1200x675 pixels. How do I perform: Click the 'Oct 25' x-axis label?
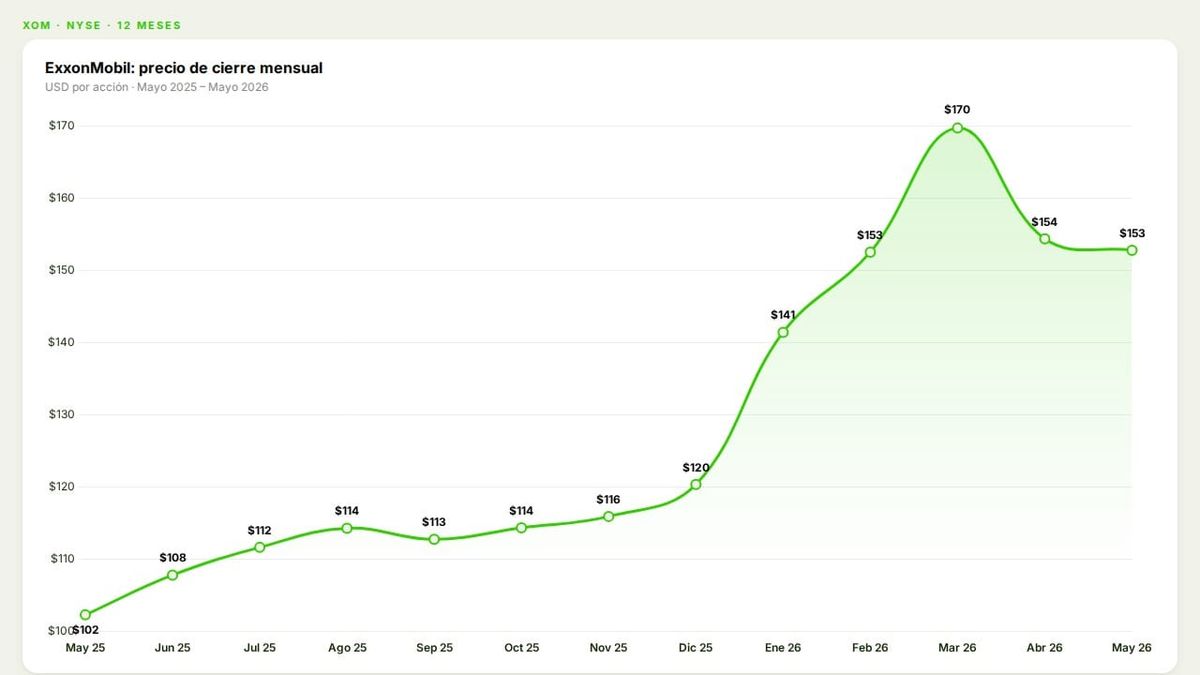click(521, 648)
